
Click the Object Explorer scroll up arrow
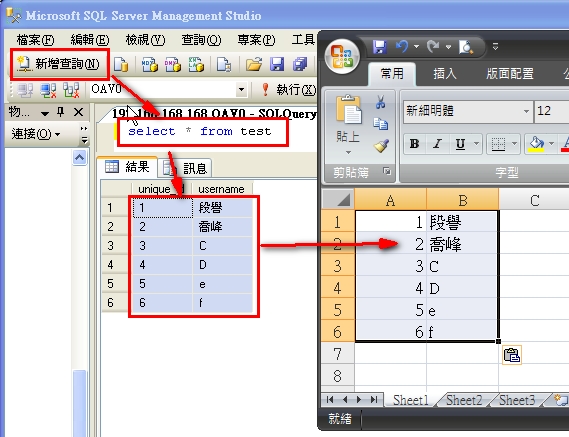(79, 158)
